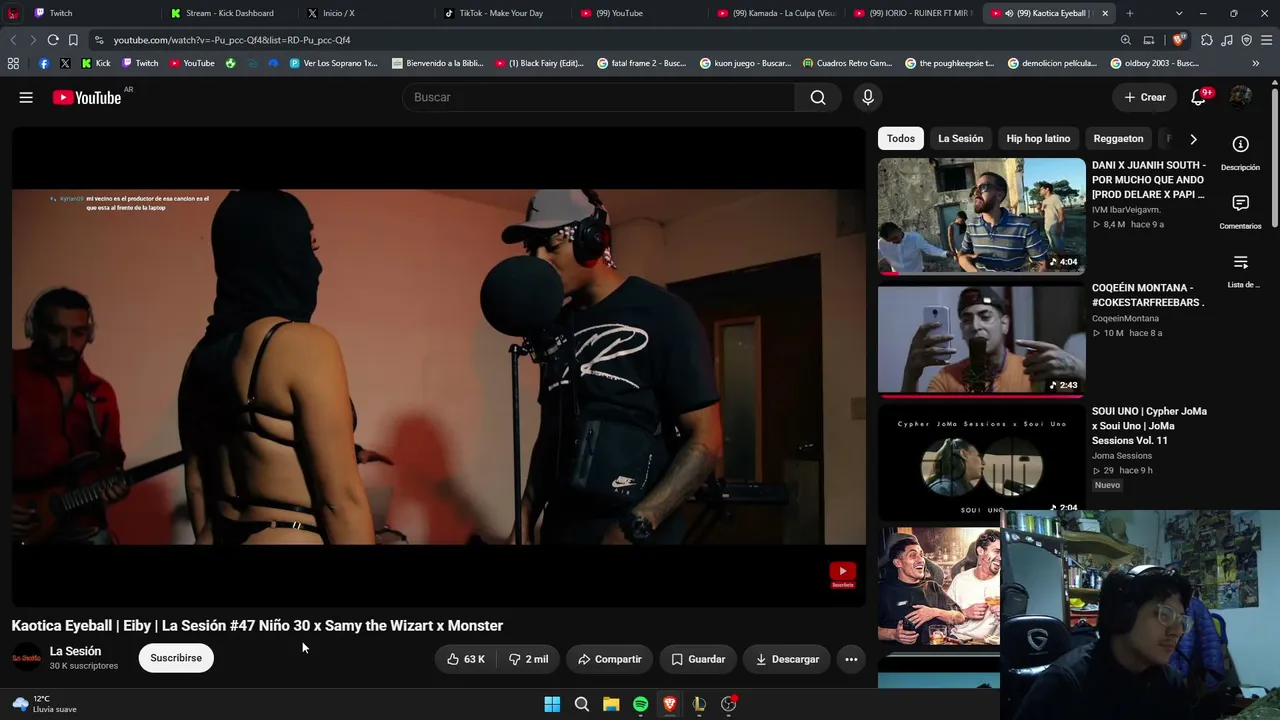The height and width of the screenshot is (720, 1280).
Task: Switch to the Kamada - La Culpa tab
Action: coord(776,13)
